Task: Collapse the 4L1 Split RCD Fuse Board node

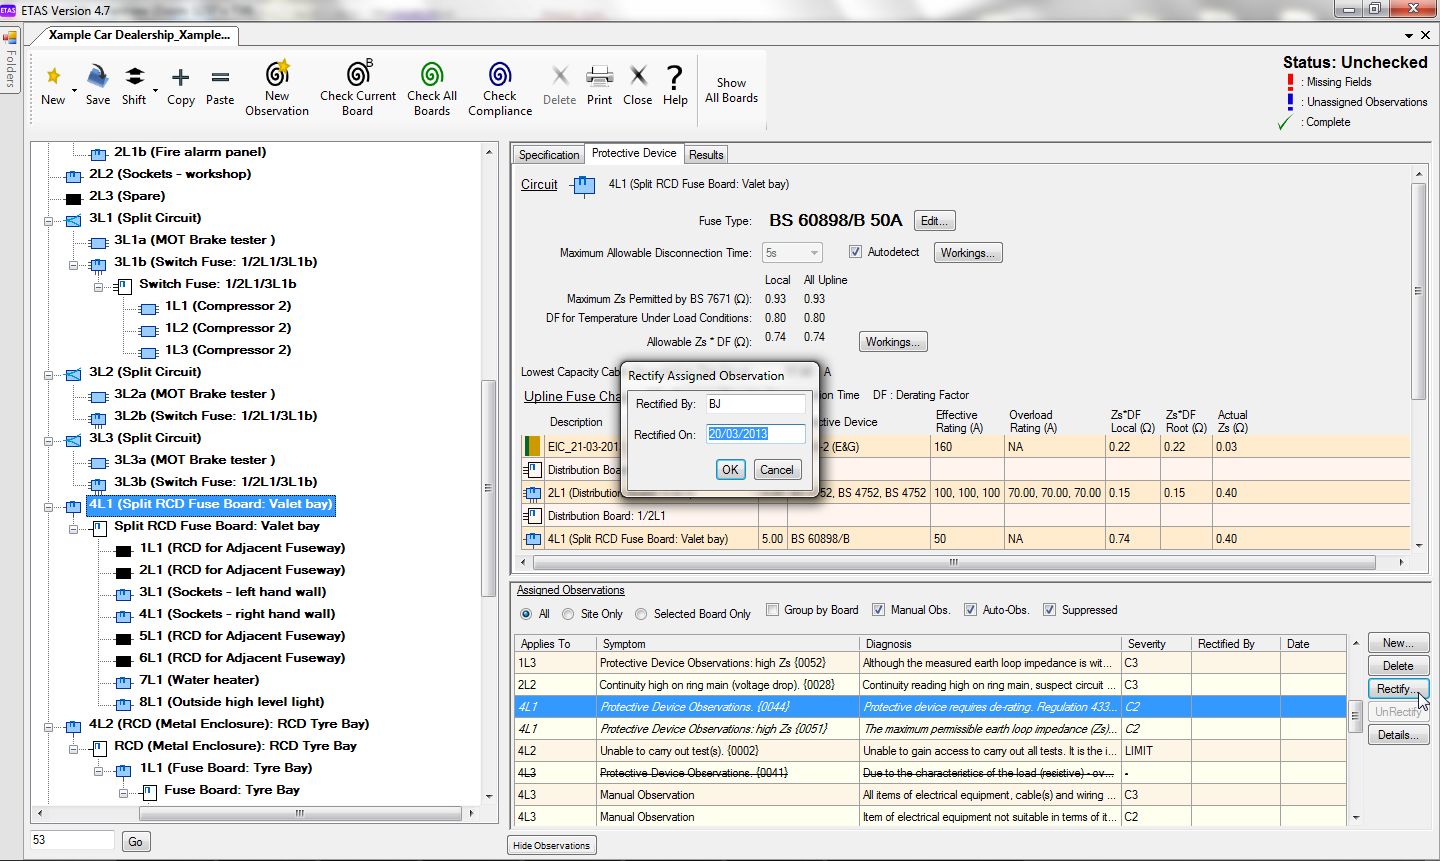Action: (48, 506)
